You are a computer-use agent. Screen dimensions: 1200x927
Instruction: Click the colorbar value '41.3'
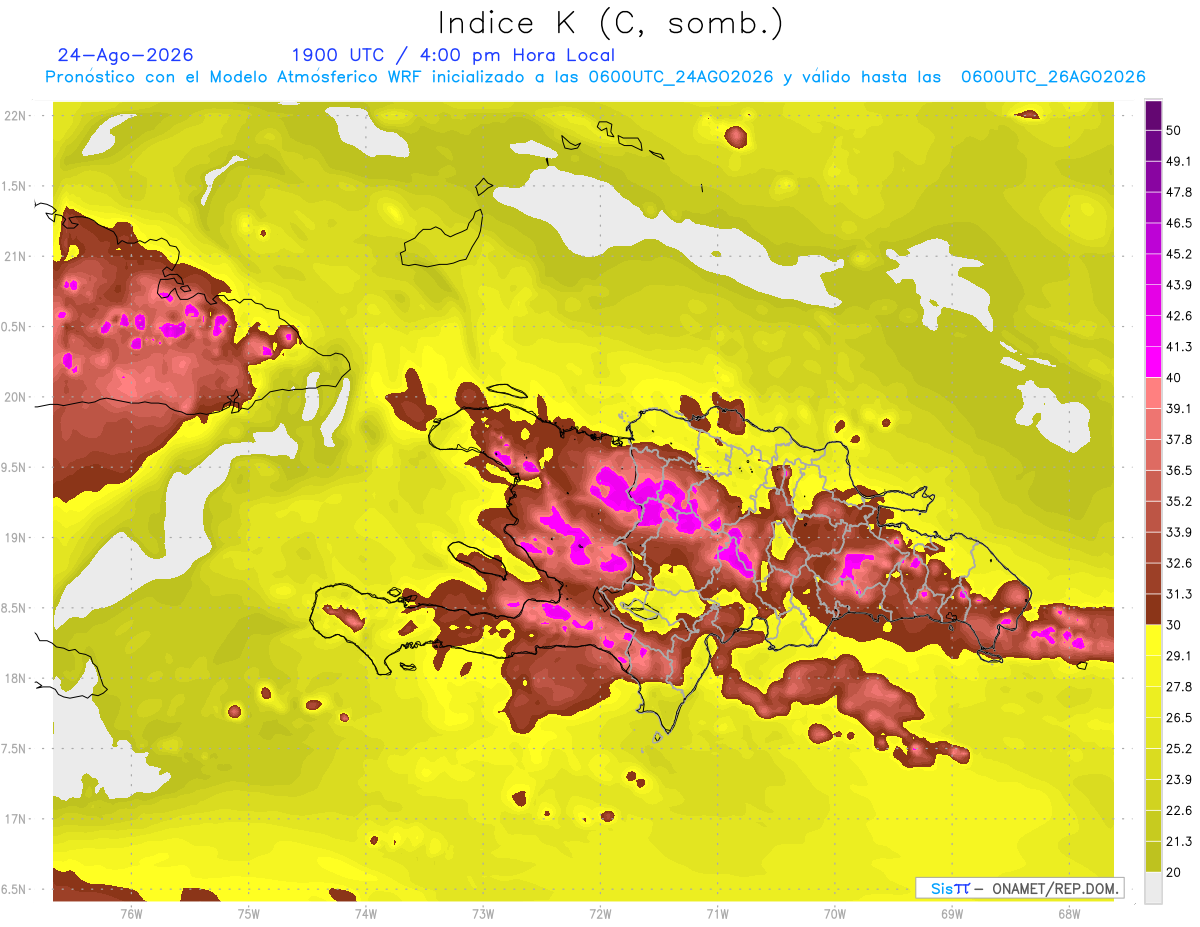pos(1178,347)
